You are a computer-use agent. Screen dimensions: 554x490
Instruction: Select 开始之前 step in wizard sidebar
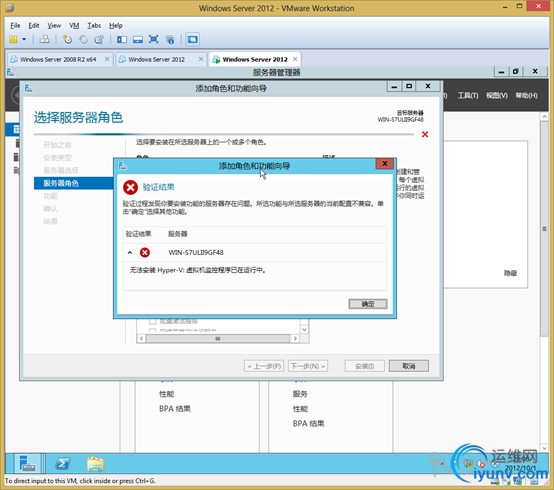(57, 145)
